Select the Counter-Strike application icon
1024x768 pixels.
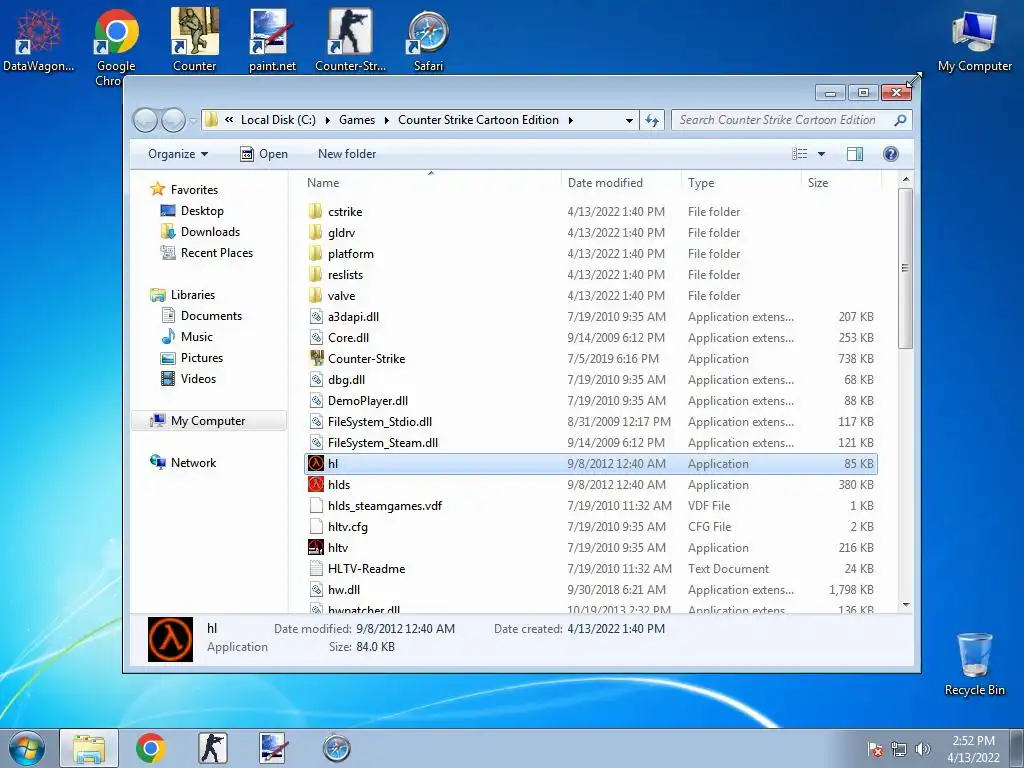[x=316, y=358]
